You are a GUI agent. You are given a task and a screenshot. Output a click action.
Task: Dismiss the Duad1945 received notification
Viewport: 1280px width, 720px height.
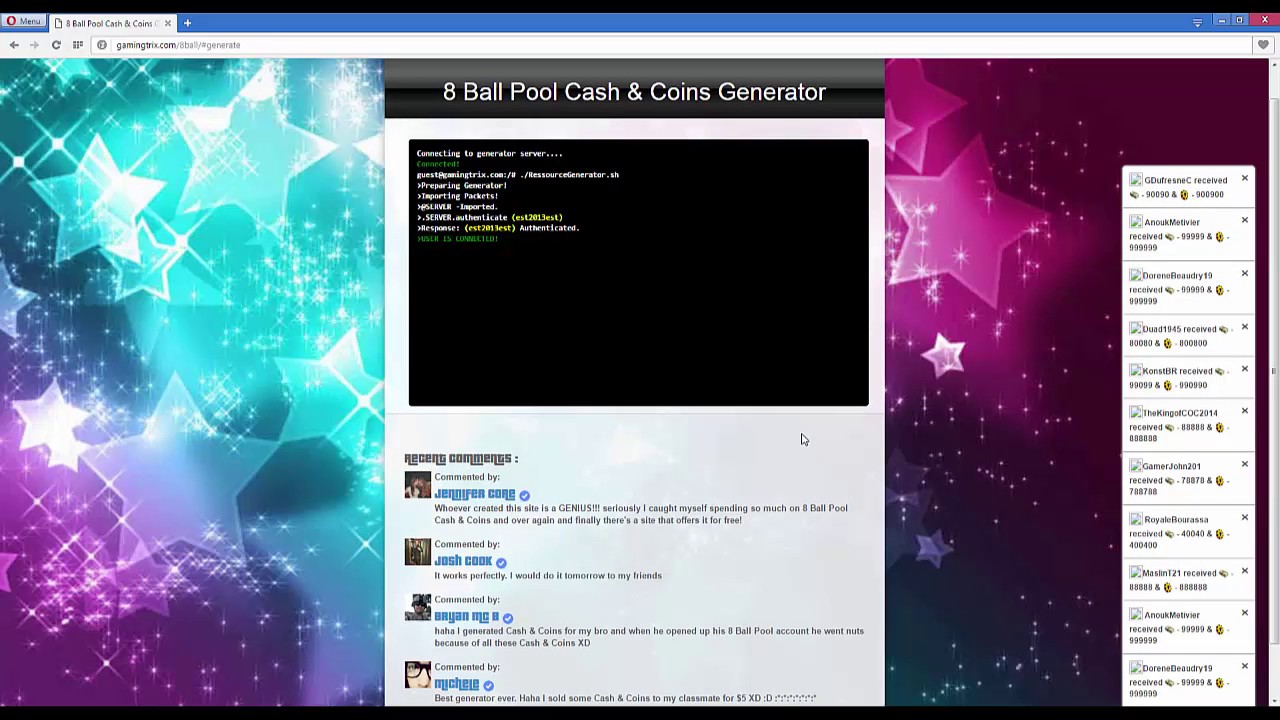(x=1245, y=327)
